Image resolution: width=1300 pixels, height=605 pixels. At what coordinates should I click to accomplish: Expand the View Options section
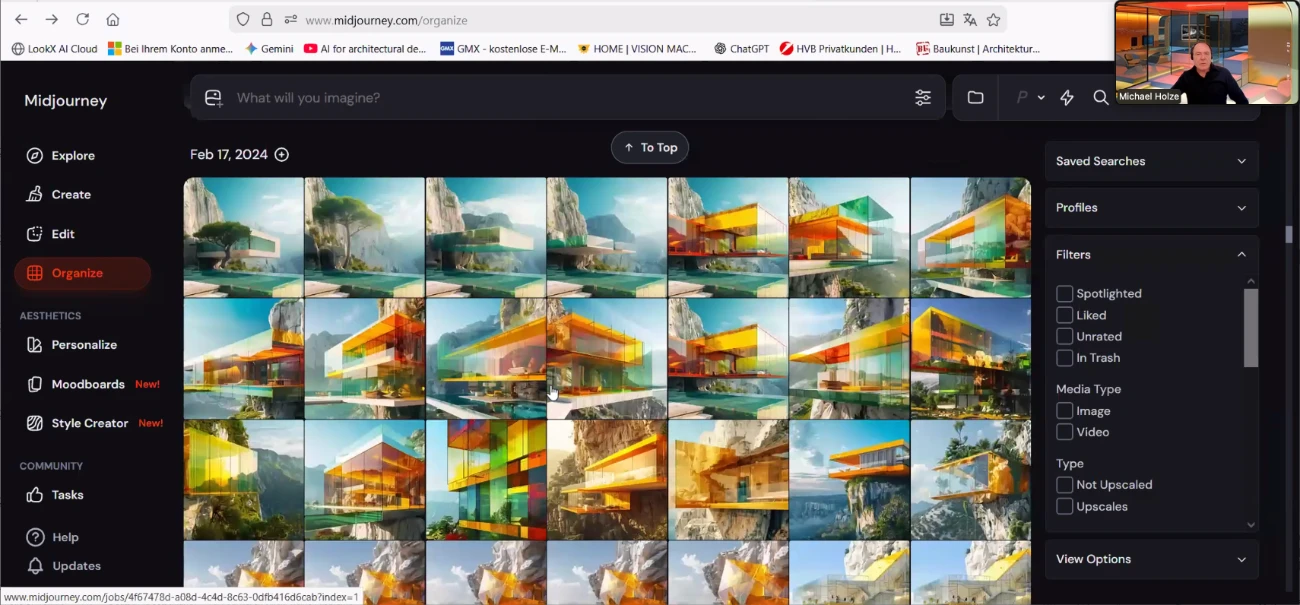[1151, 559]
